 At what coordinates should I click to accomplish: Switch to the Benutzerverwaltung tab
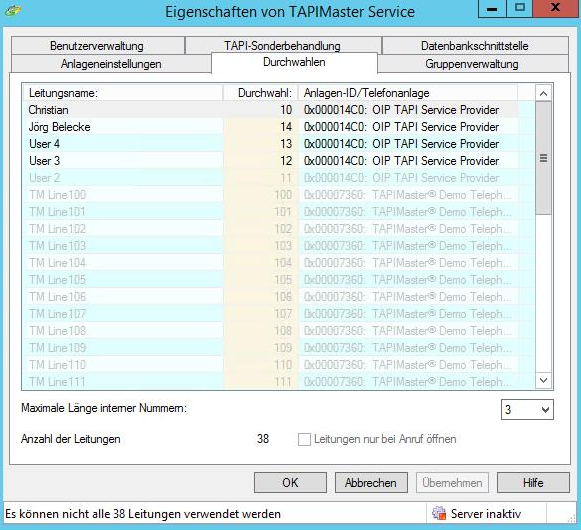(x=98, y=46)
